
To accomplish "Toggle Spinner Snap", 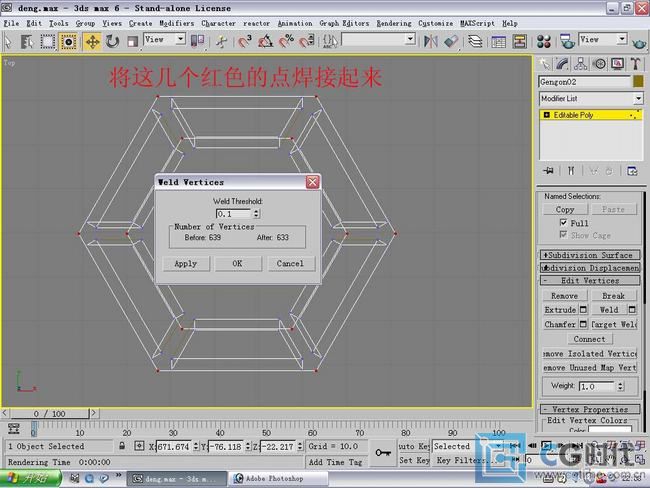I will click(x=307, y=41).
